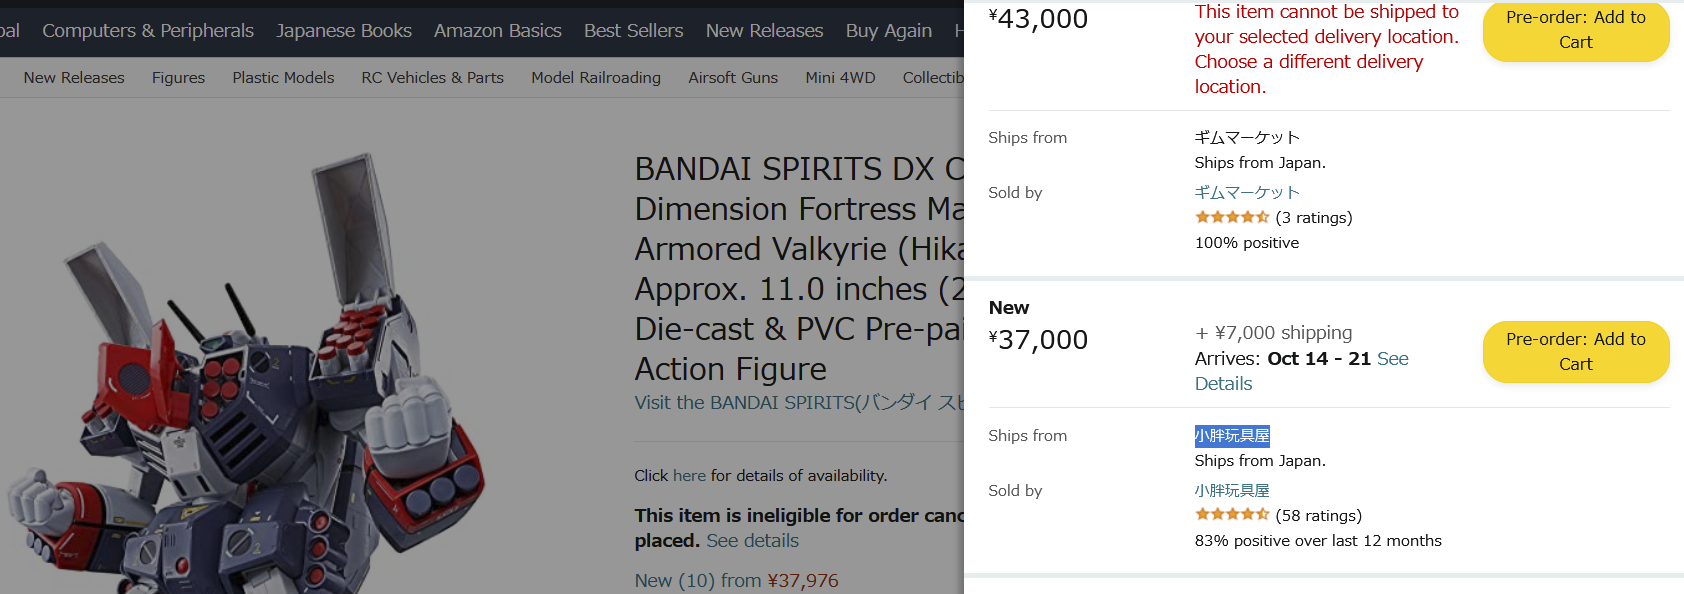Click the ギムマーケット seller star rating
The width and height of the screenshot is (1684, 594).
click(x=1232, y=217)
